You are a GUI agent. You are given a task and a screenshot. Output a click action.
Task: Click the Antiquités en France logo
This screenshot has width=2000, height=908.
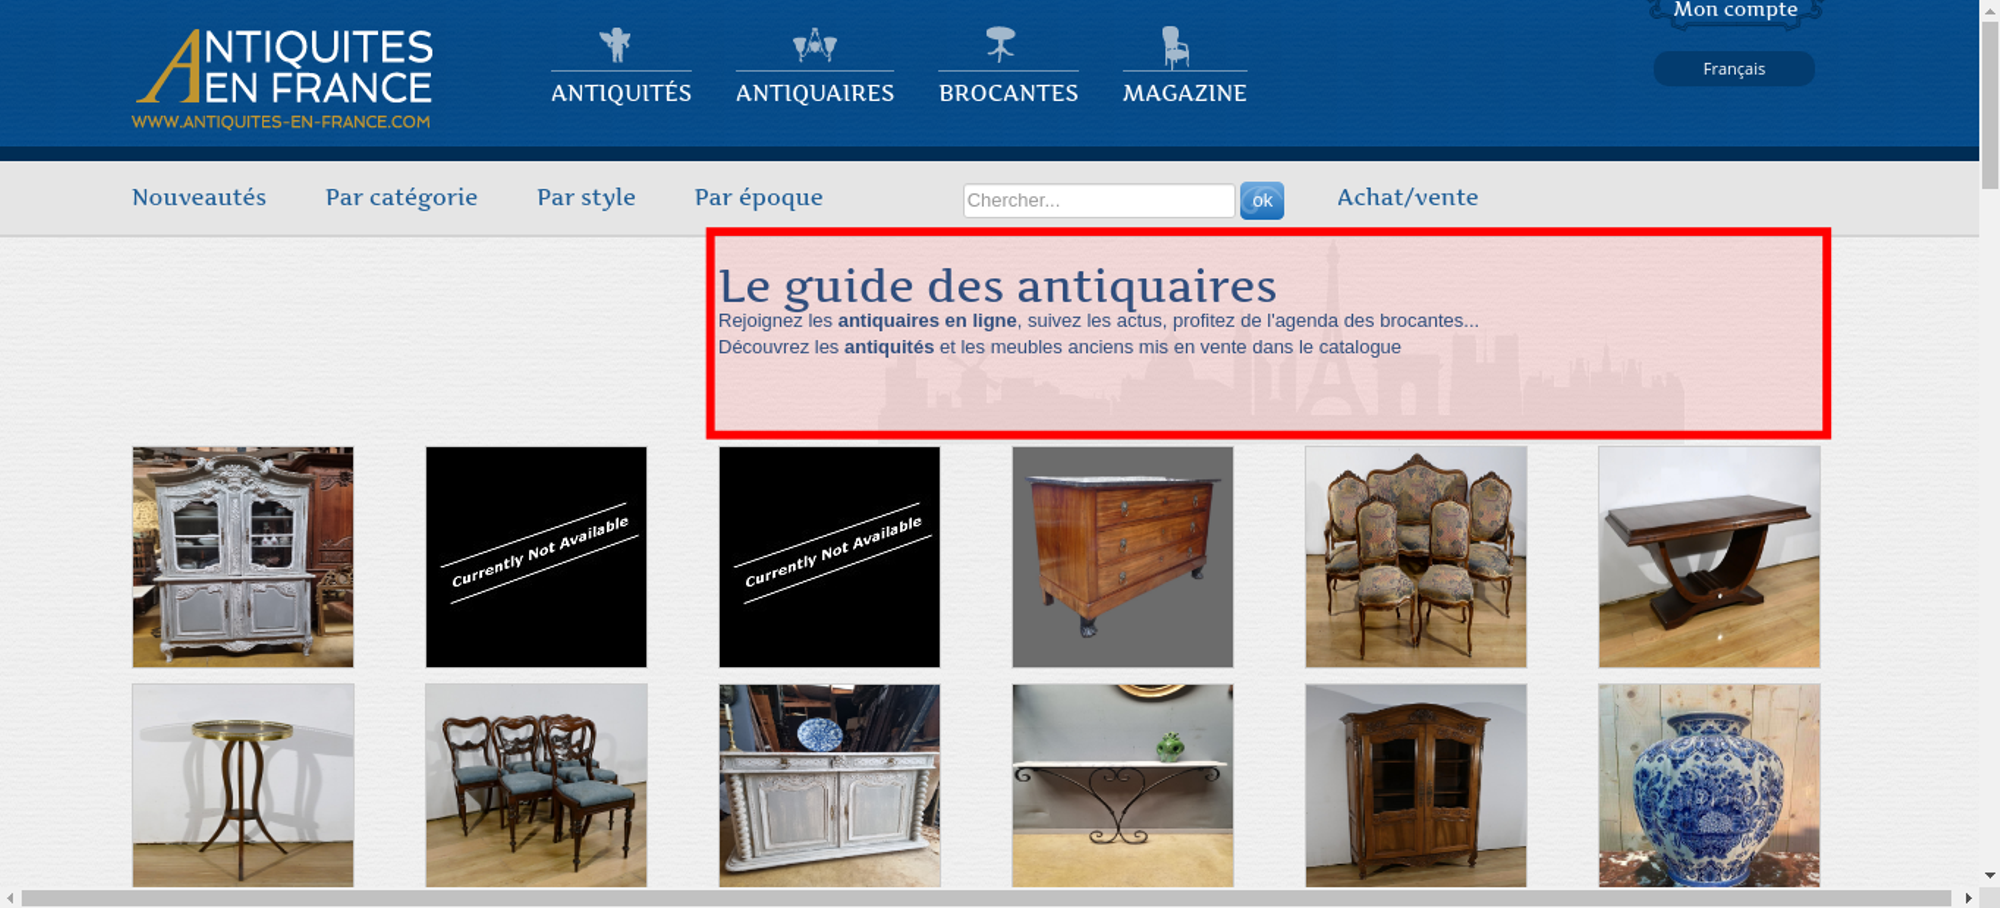(x=283, y=79)
